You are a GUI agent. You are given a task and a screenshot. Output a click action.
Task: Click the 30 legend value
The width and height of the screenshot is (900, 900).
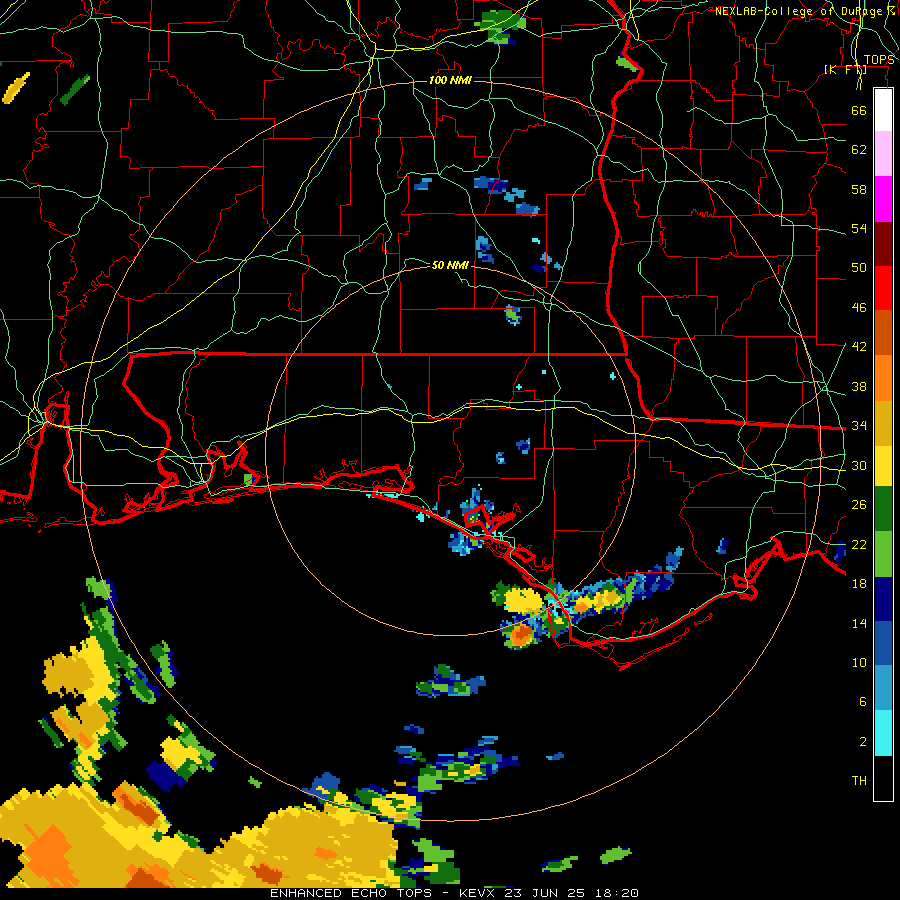click(859, 465)
